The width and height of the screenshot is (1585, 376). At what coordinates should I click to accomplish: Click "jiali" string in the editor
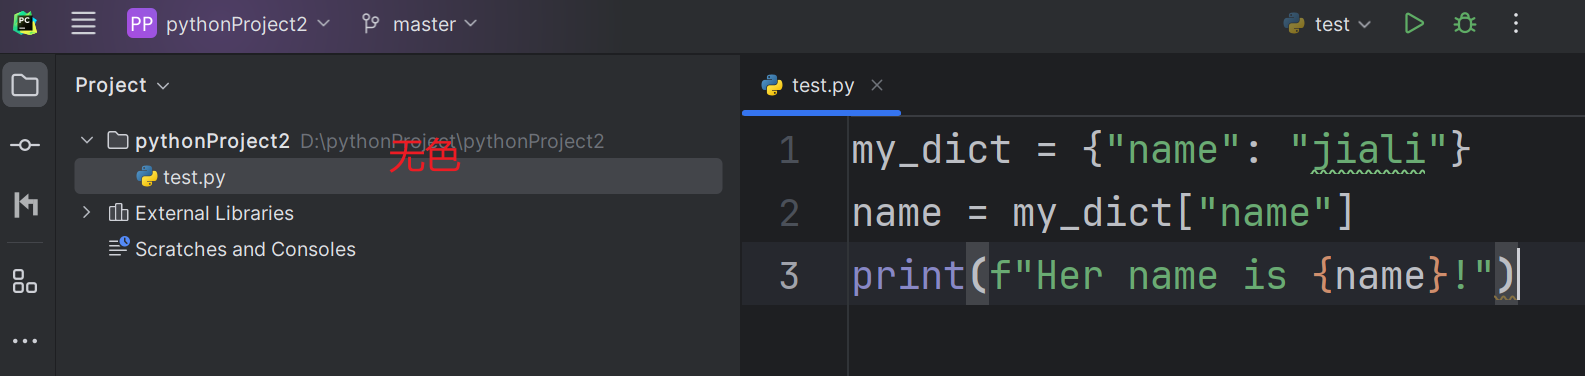click(x=1368, y=150)
